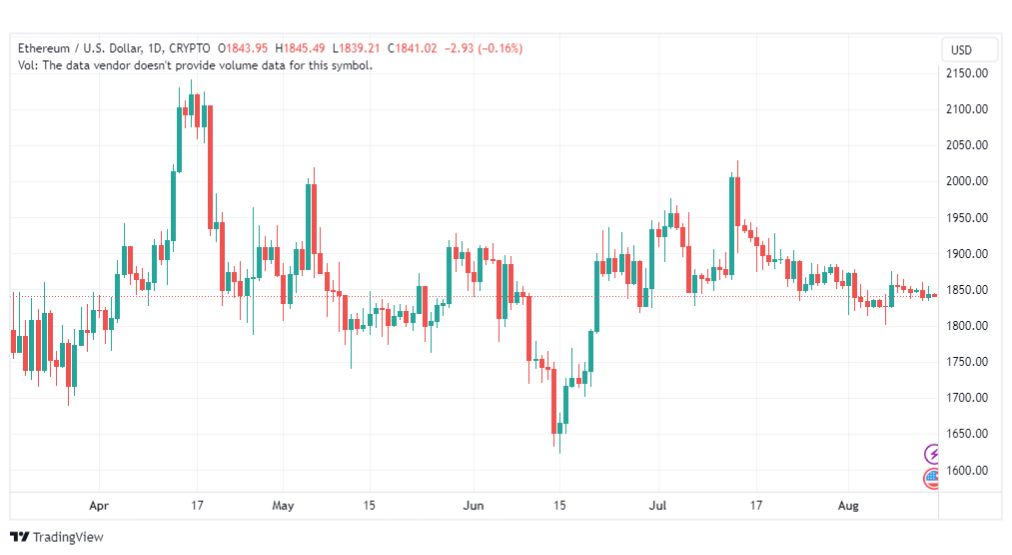Select the Jul label on time axis
Viewport: 1012px width, 555px height.
tap(658, 506)
